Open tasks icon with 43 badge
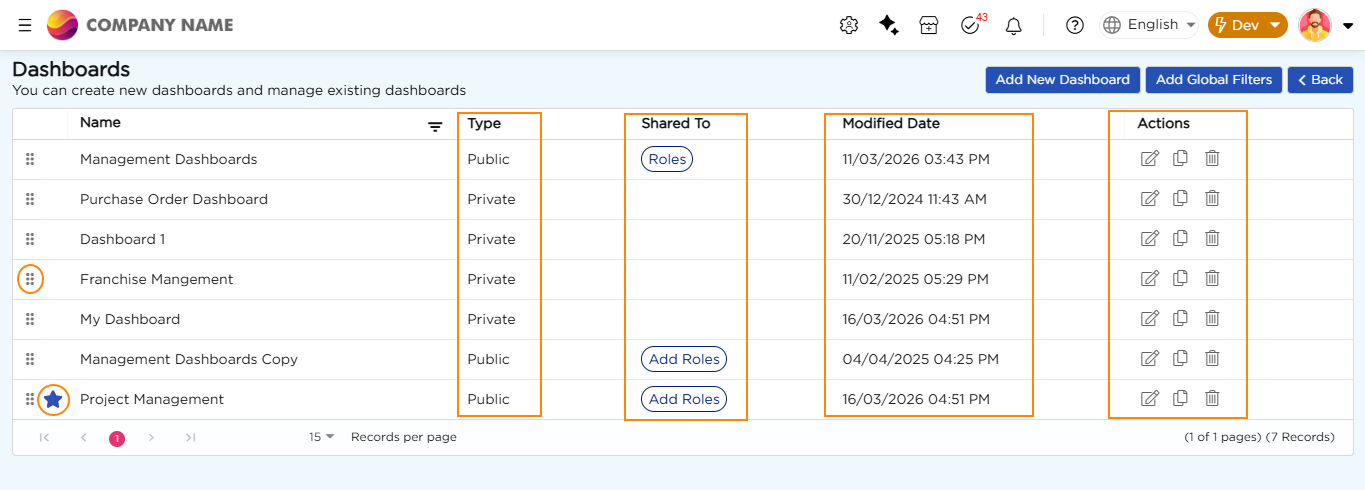Image resolution: width=1365 pixels, height=490 pixels. tap(970, 26)
